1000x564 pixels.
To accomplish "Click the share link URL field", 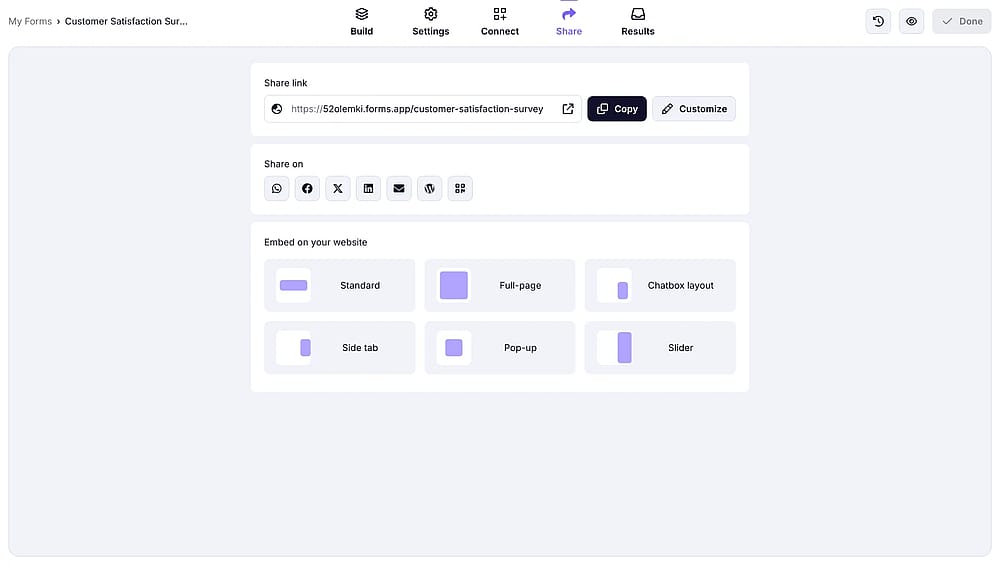I will click(x=423, y=109).
